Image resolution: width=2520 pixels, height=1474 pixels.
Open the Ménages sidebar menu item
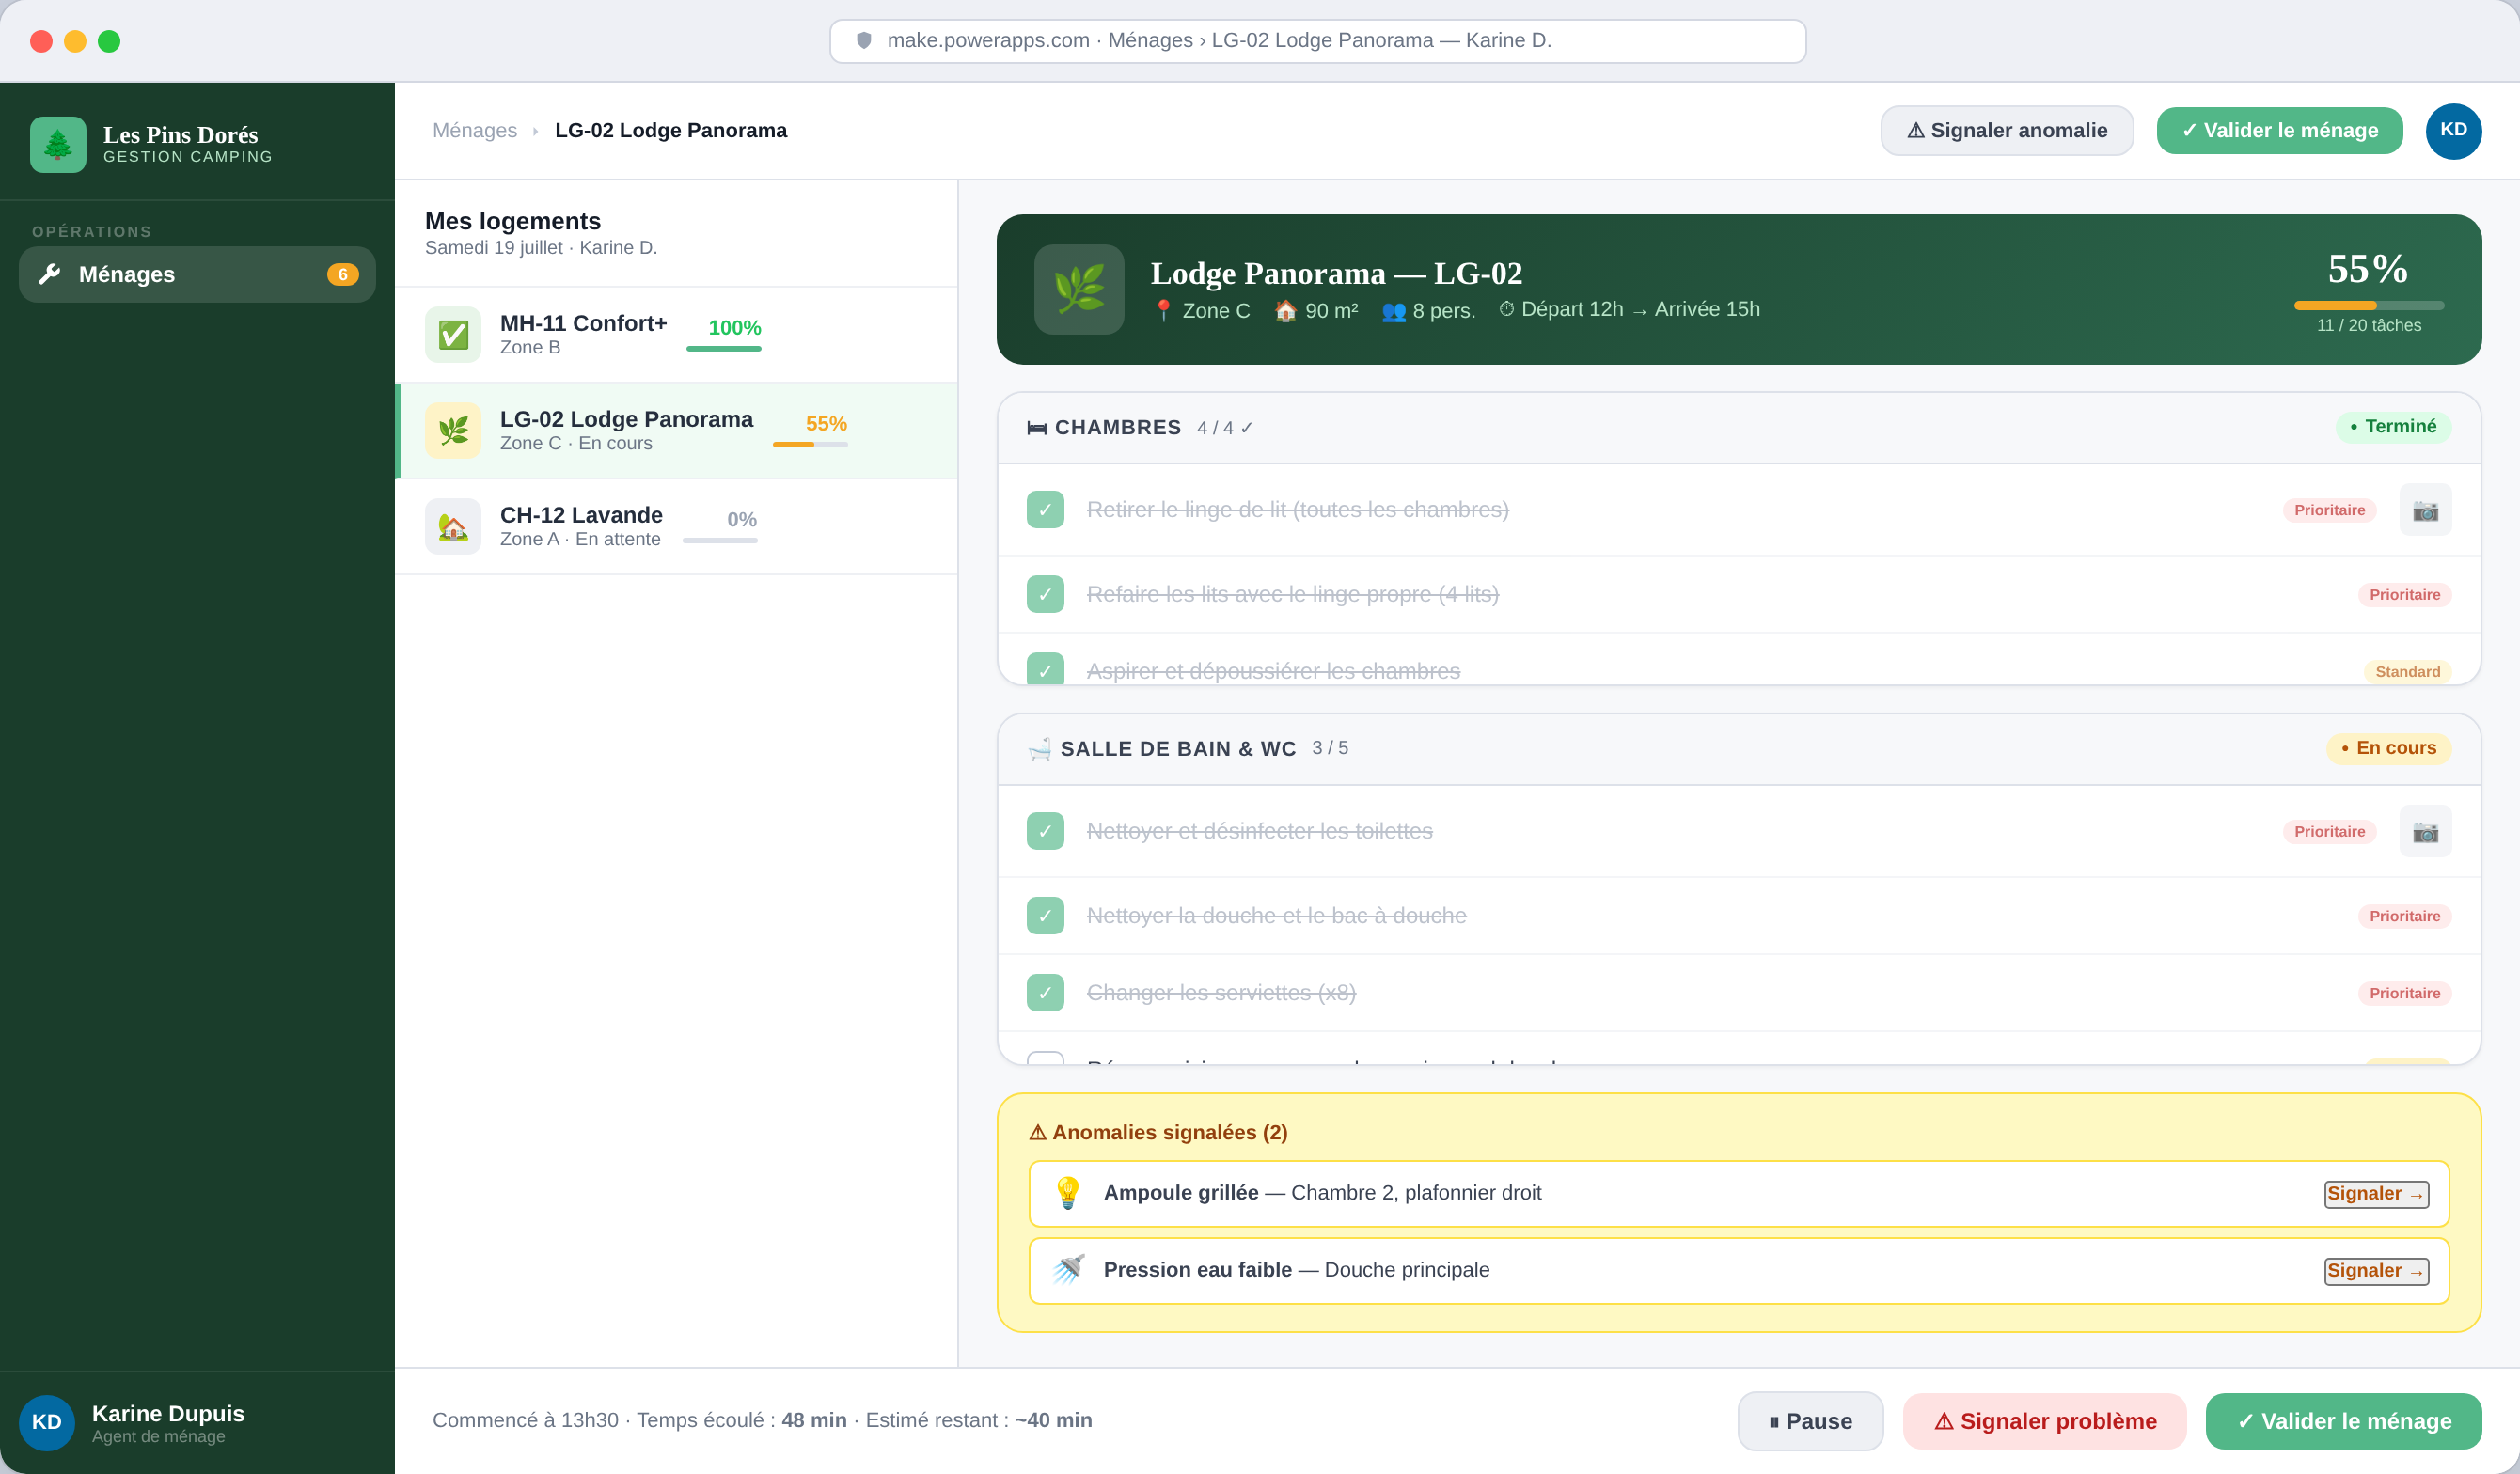point(197,274)
